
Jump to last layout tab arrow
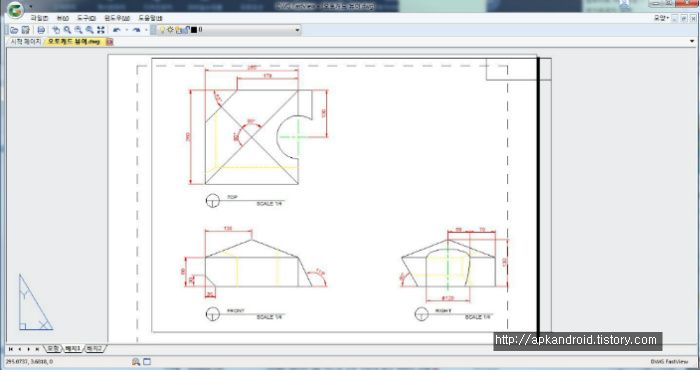pyautogui.click(x=37, y=349)
